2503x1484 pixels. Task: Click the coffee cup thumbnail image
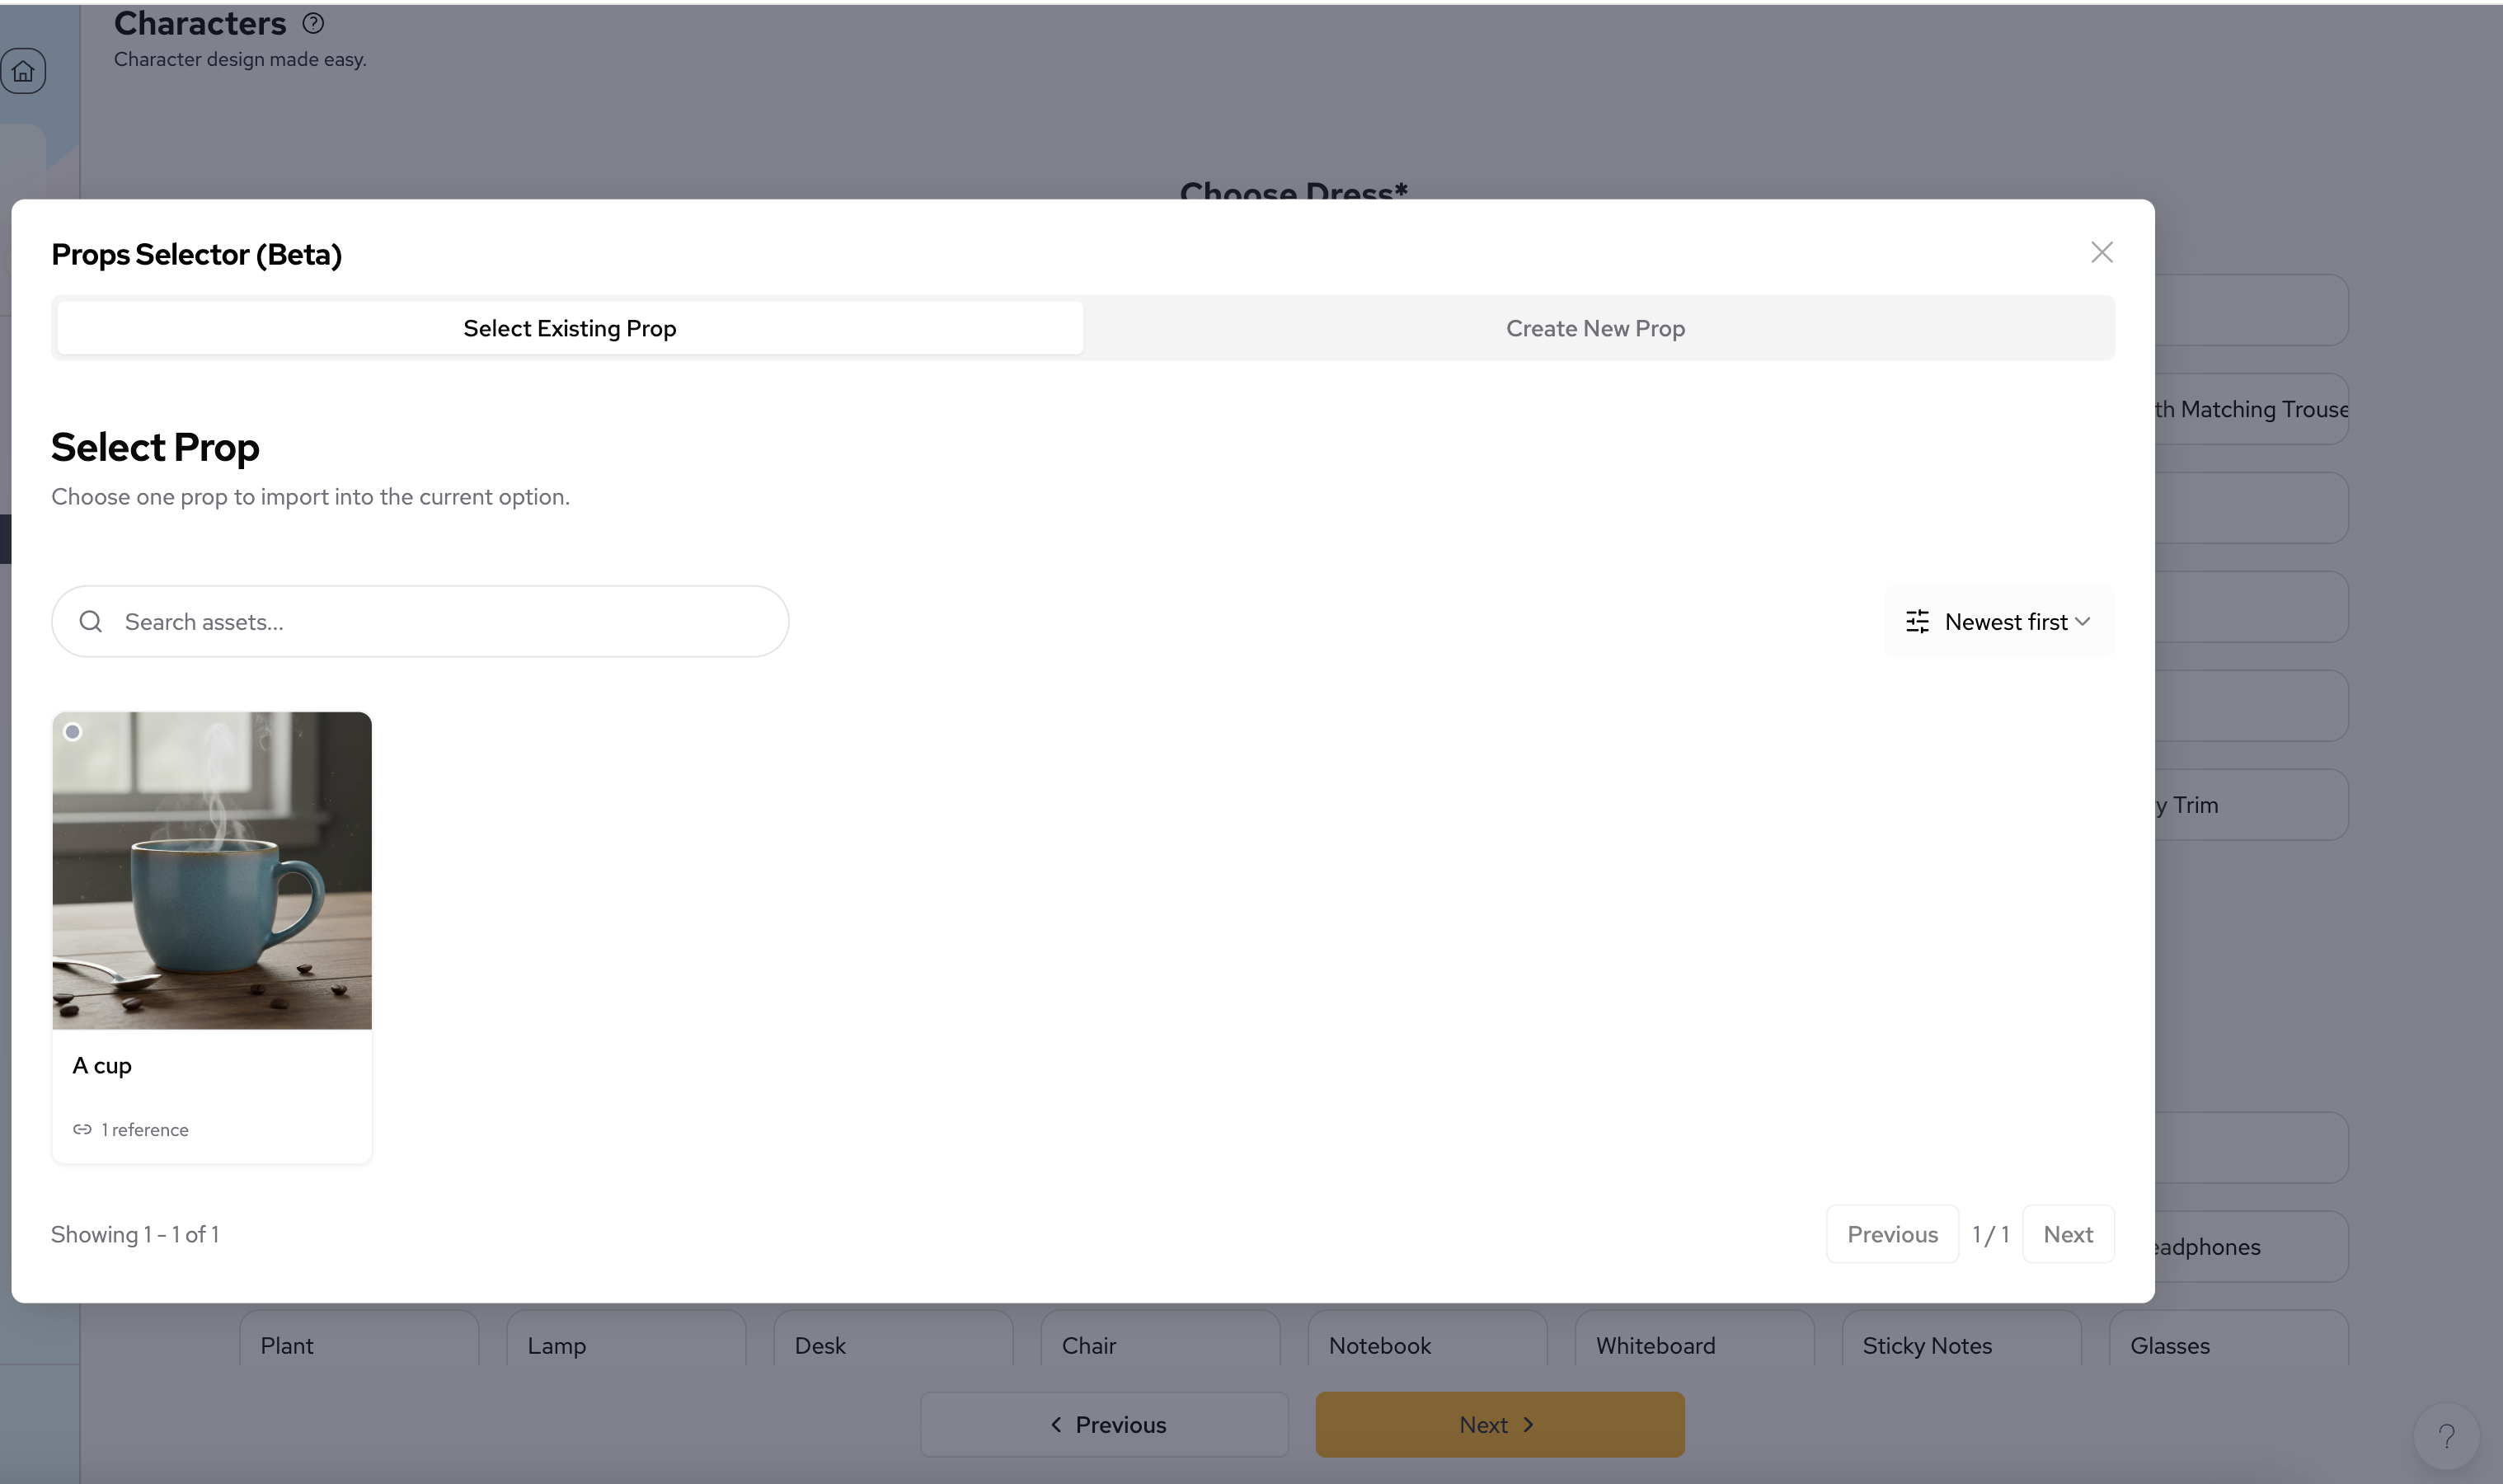coord(212,870)
